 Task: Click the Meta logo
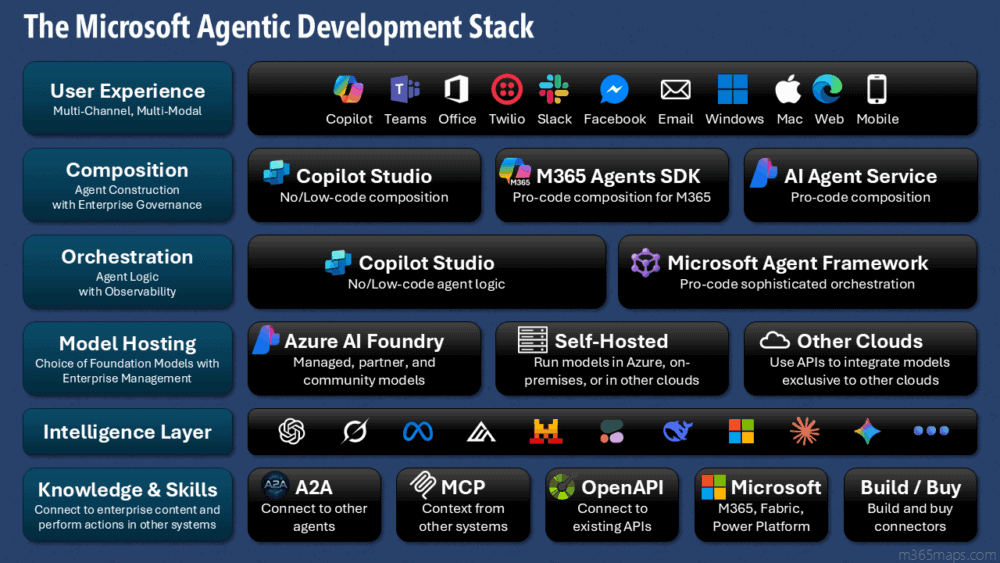[417, 431]
